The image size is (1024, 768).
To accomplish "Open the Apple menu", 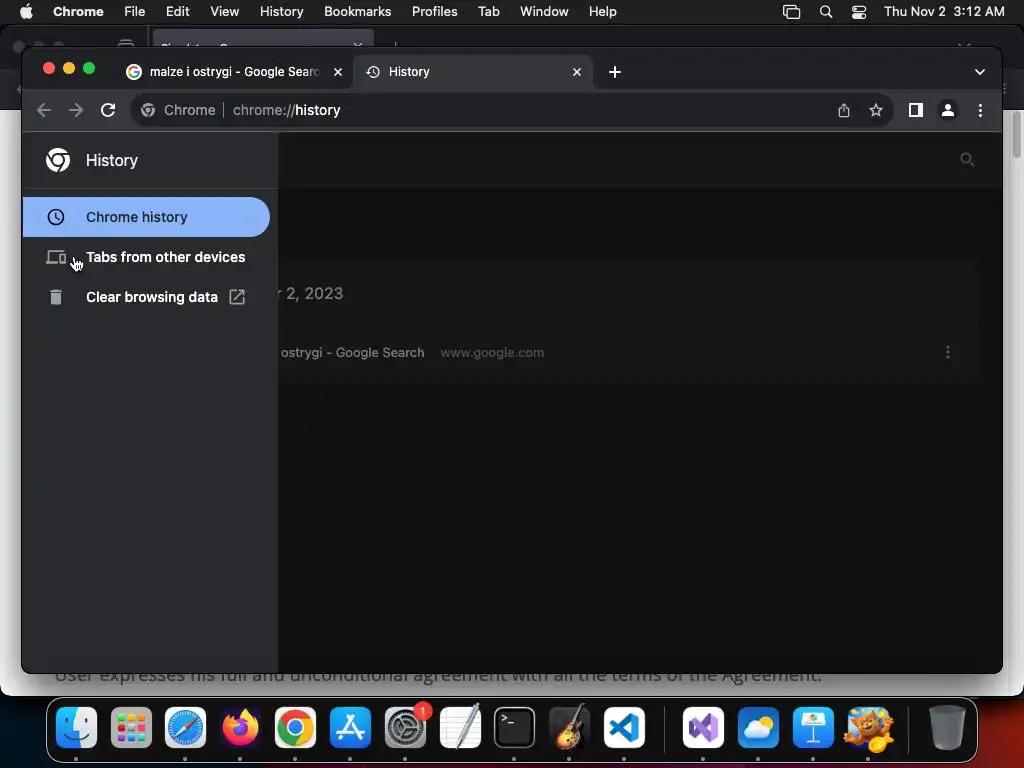I will [x=26, y=11].
